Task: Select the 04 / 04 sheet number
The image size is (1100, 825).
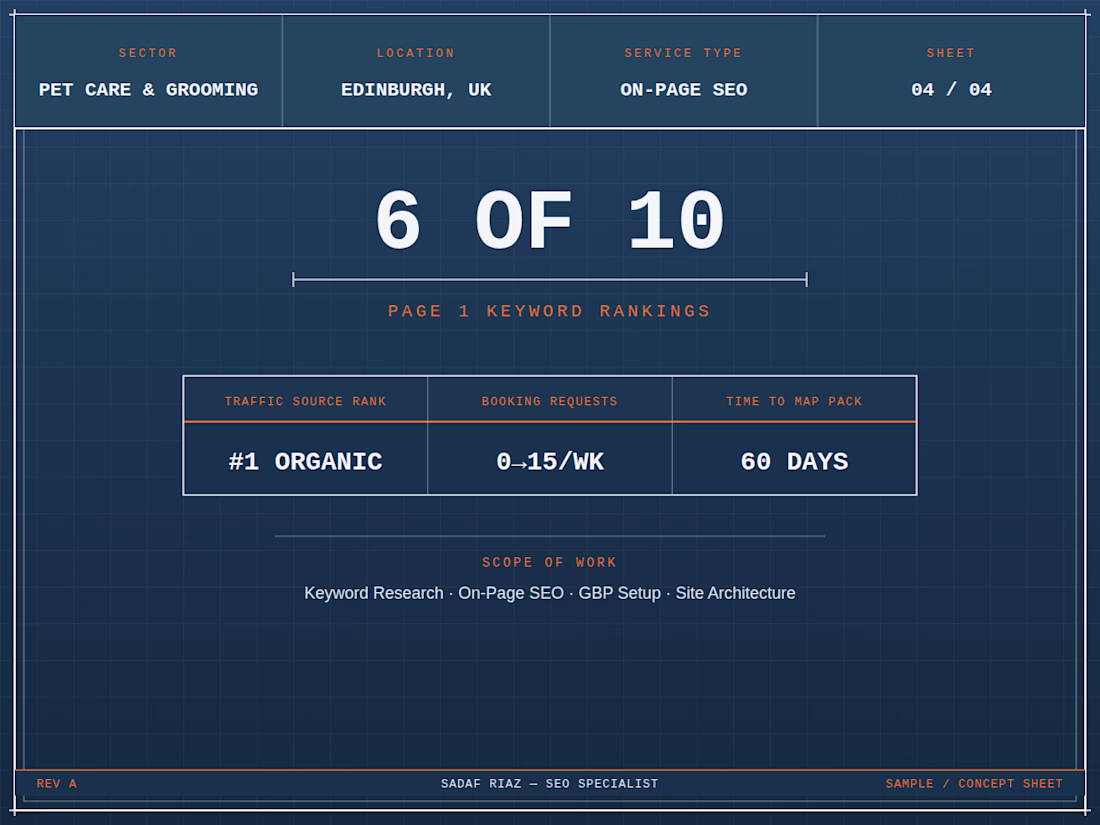Action: click(951, 90)
